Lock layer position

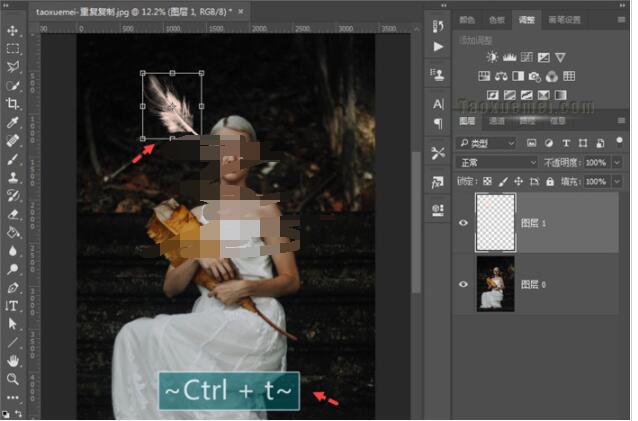click(x=519, y=182)
